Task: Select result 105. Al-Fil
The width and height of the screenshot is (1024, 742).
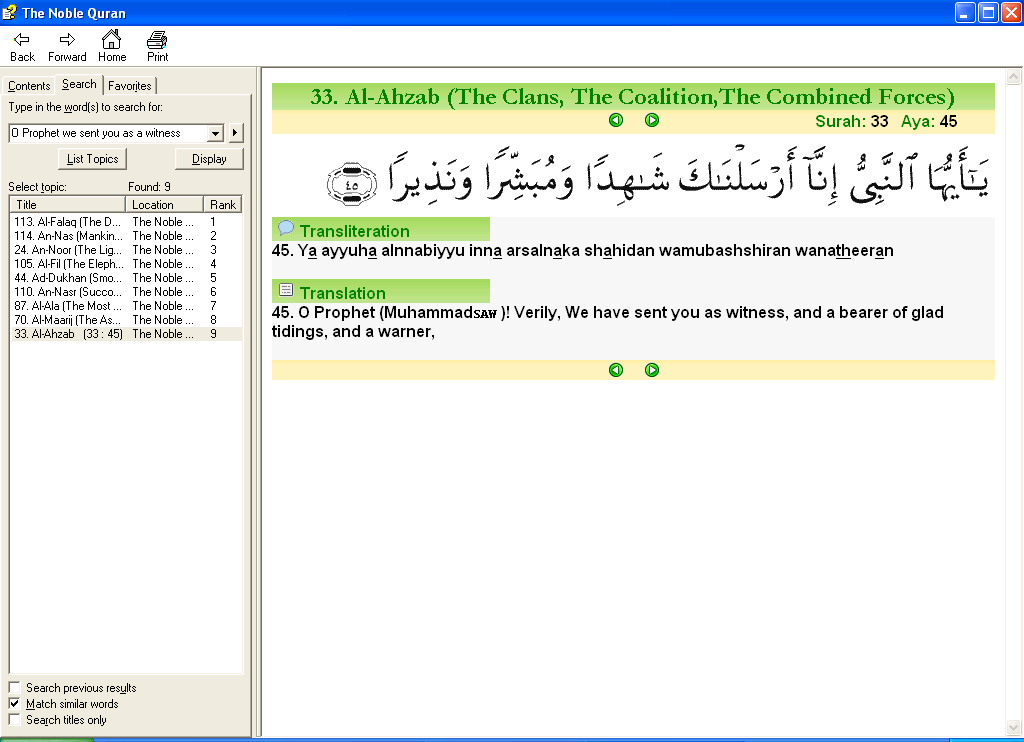Action: pos(126,264)
